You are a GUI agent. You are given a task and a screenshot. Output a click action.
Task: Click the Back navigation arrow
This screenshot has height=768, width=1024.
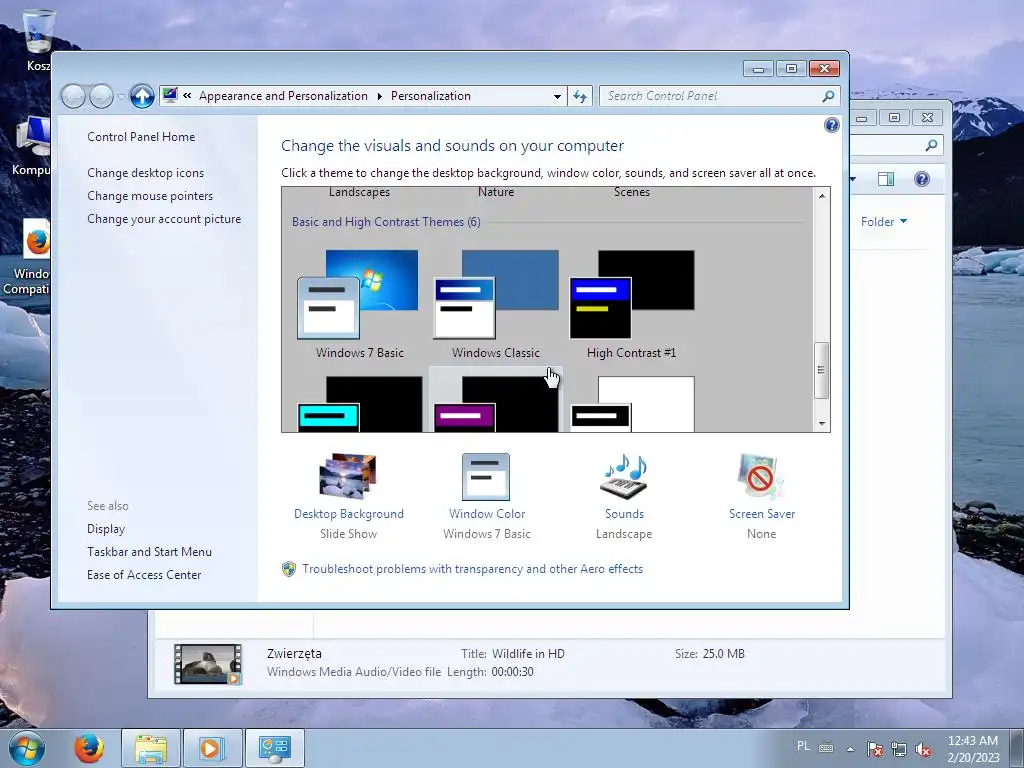pyautogui.click(x=73, y=97)
